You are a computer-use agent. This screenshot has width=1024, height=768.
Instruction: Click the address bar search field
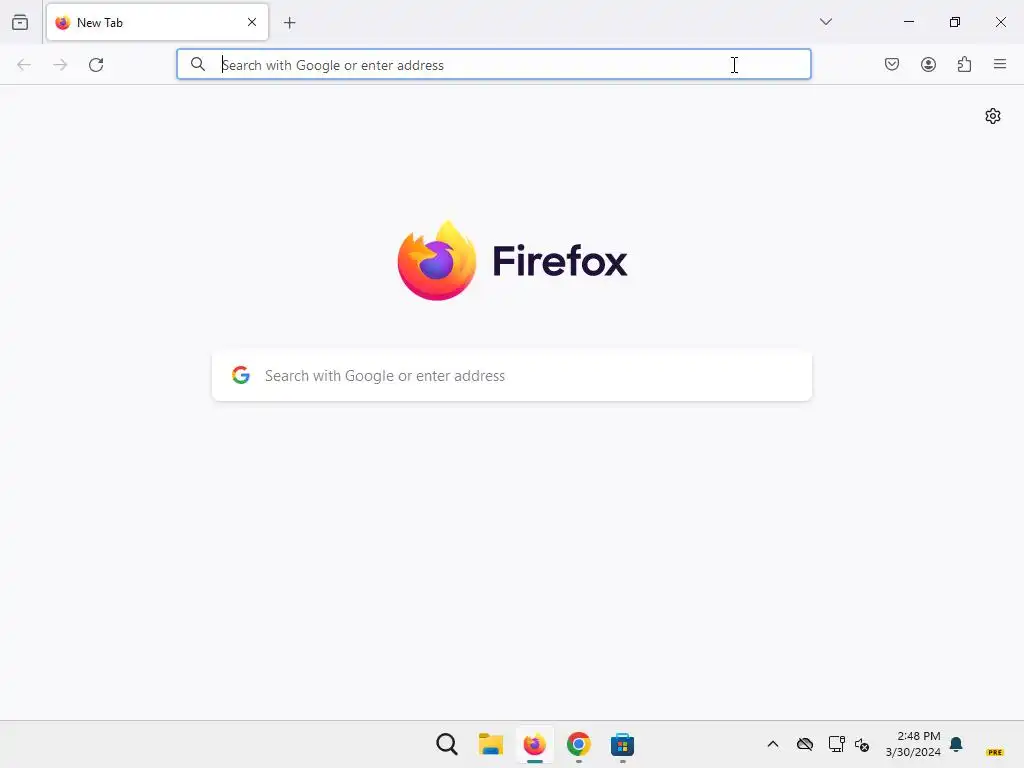494,64
